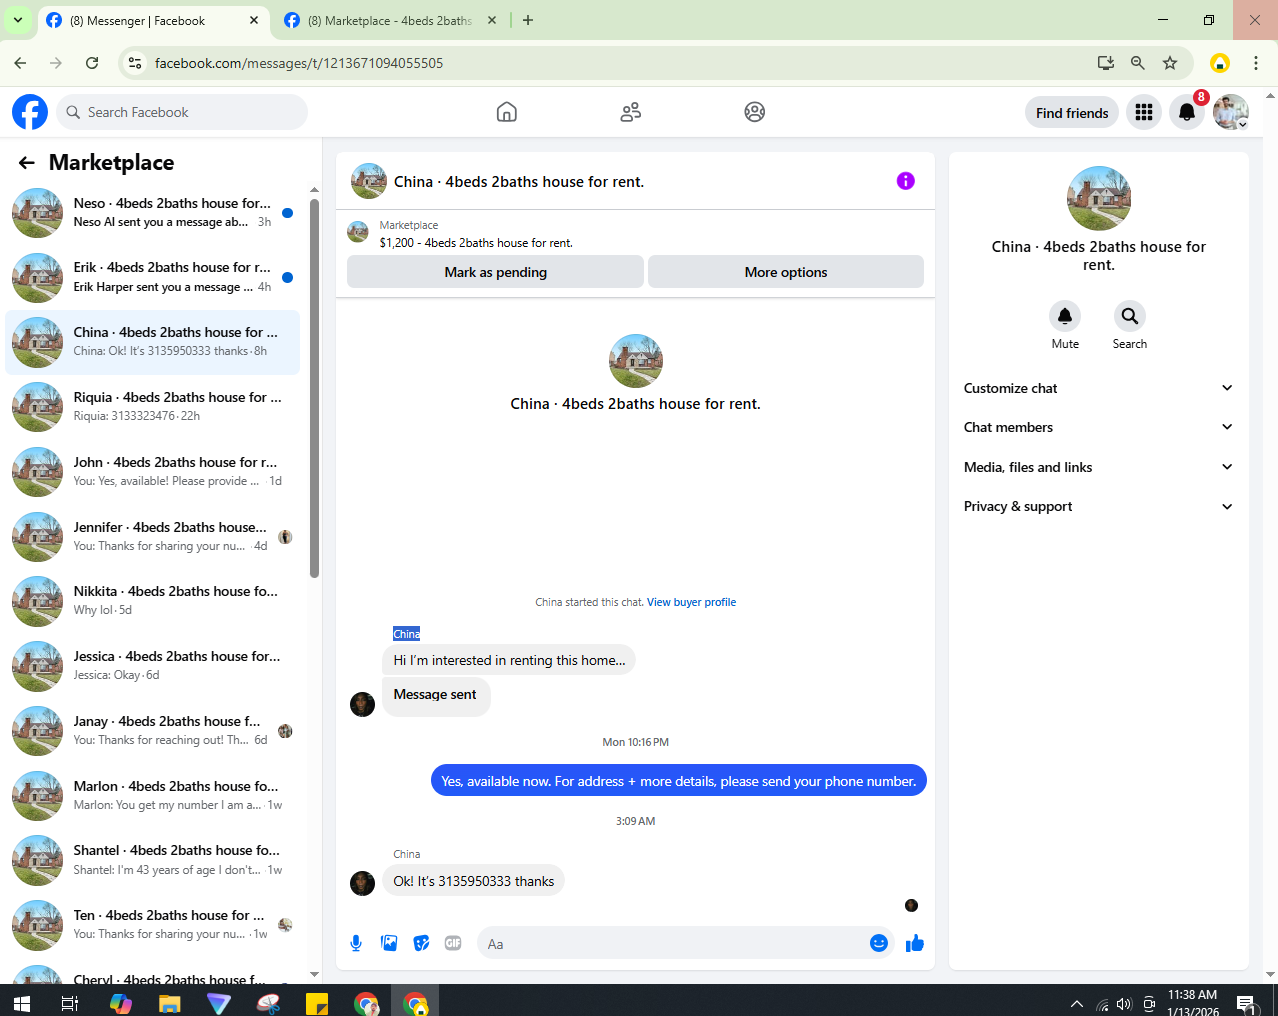1278x1016 pixels.
Task: Open John conversation in list
Action: [x=153, y=472]
